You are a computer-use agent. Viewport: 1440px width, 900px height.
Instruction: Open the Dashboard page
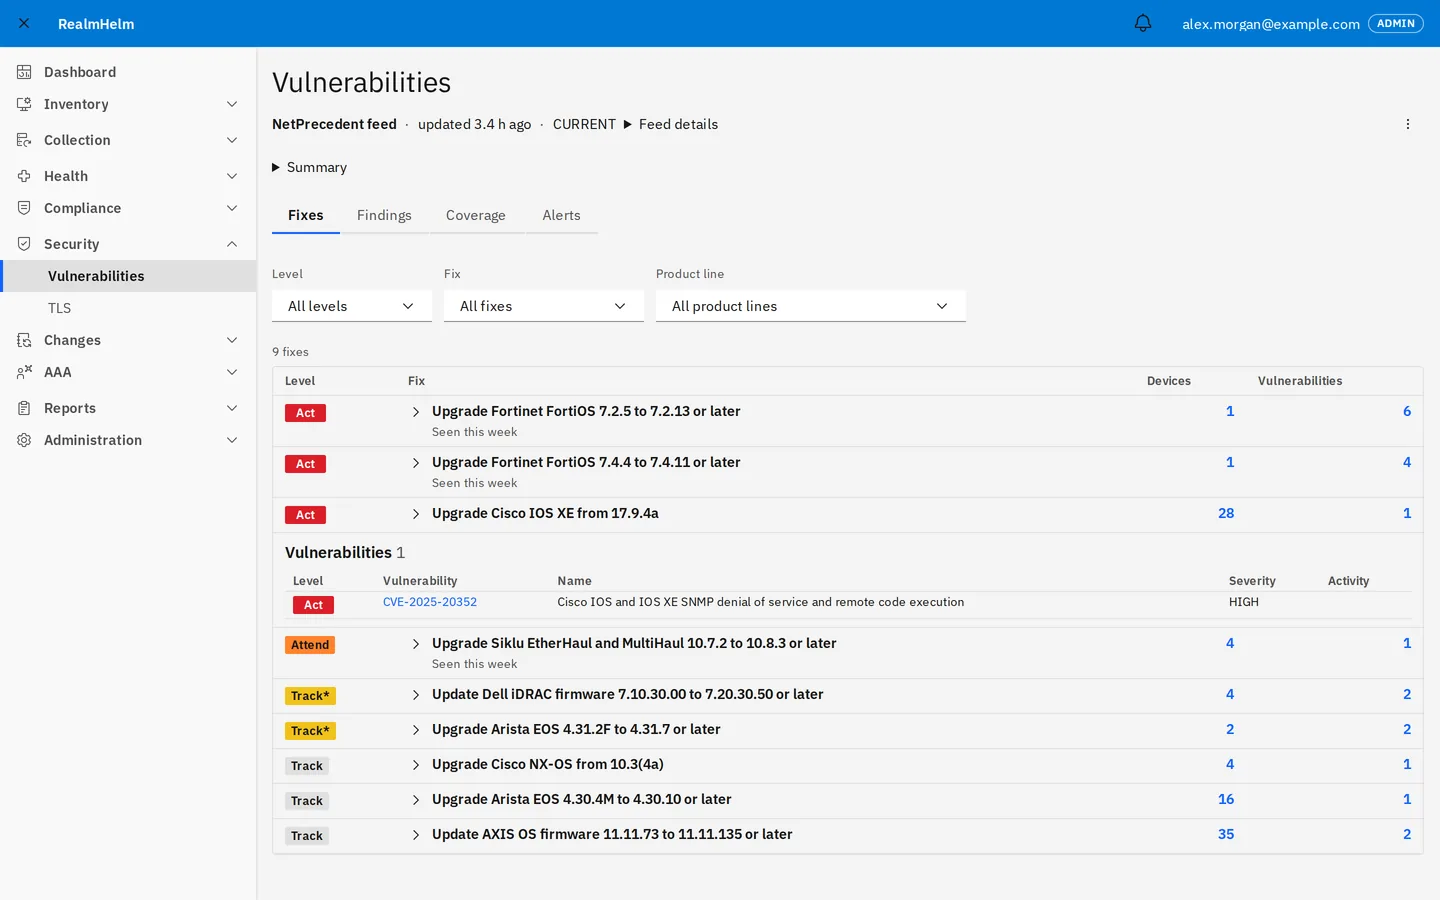pos(128,72)
